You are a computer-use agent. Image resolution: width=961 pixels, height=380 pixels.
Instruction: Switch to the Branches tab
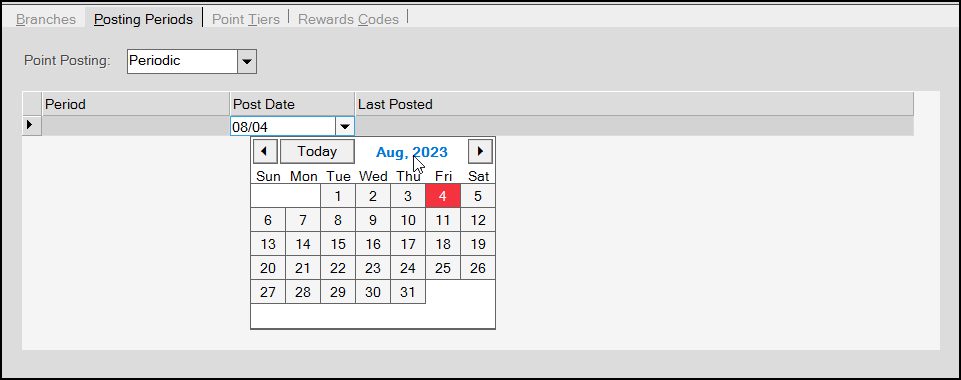pyautogui.click(x=46, y=19)
